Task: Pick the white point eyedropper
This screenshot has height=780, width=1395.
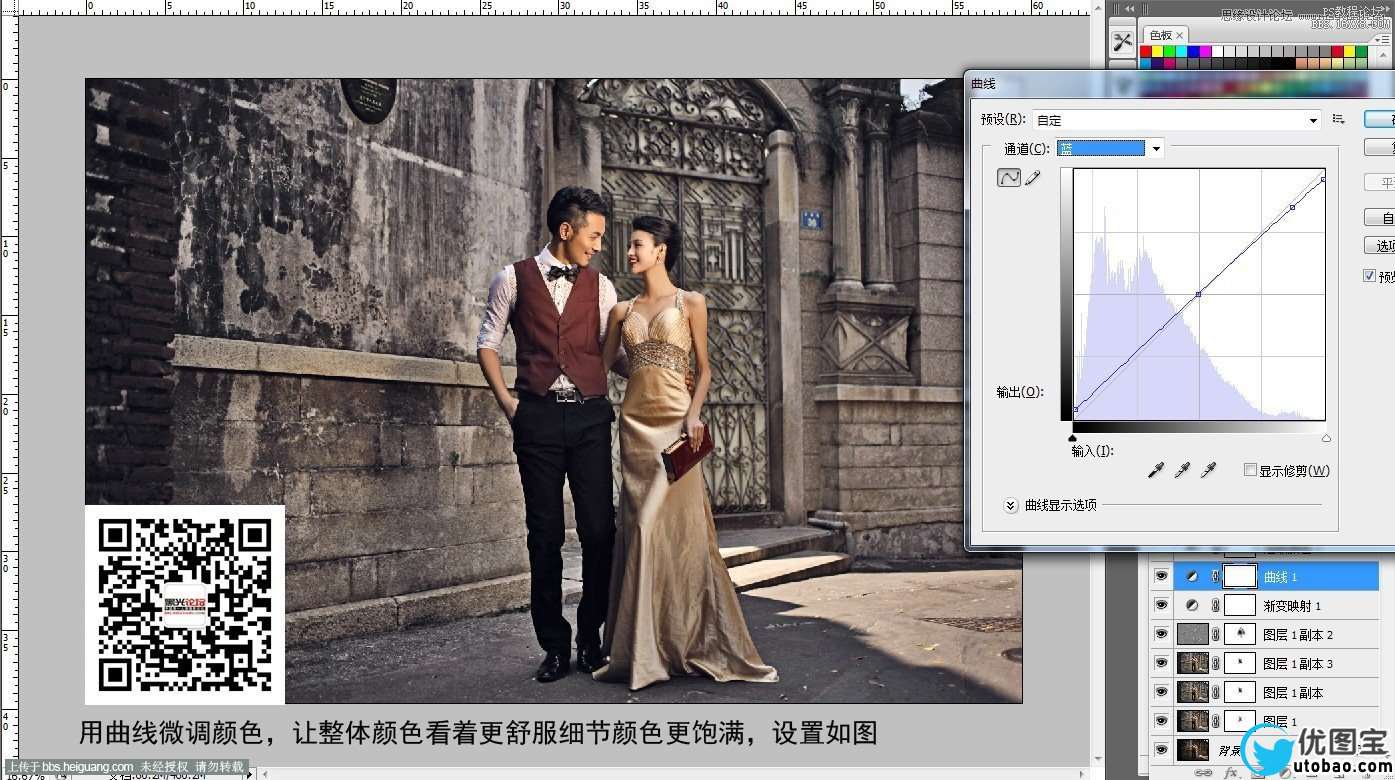Action: [x=1208, y=470]
